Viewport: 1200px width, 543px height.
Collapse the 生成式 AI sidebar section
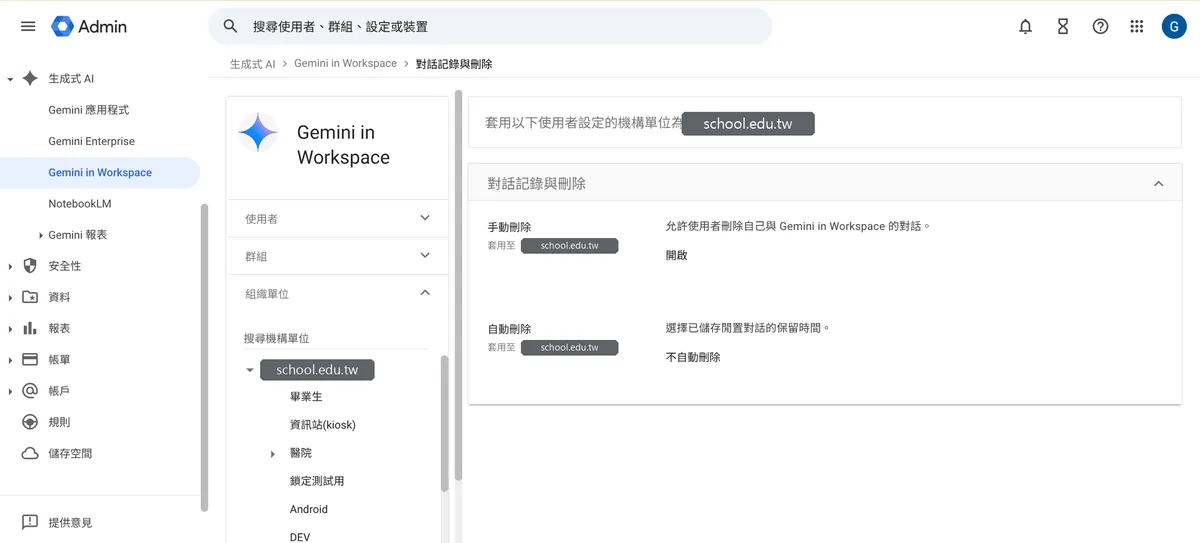[10, 78]
